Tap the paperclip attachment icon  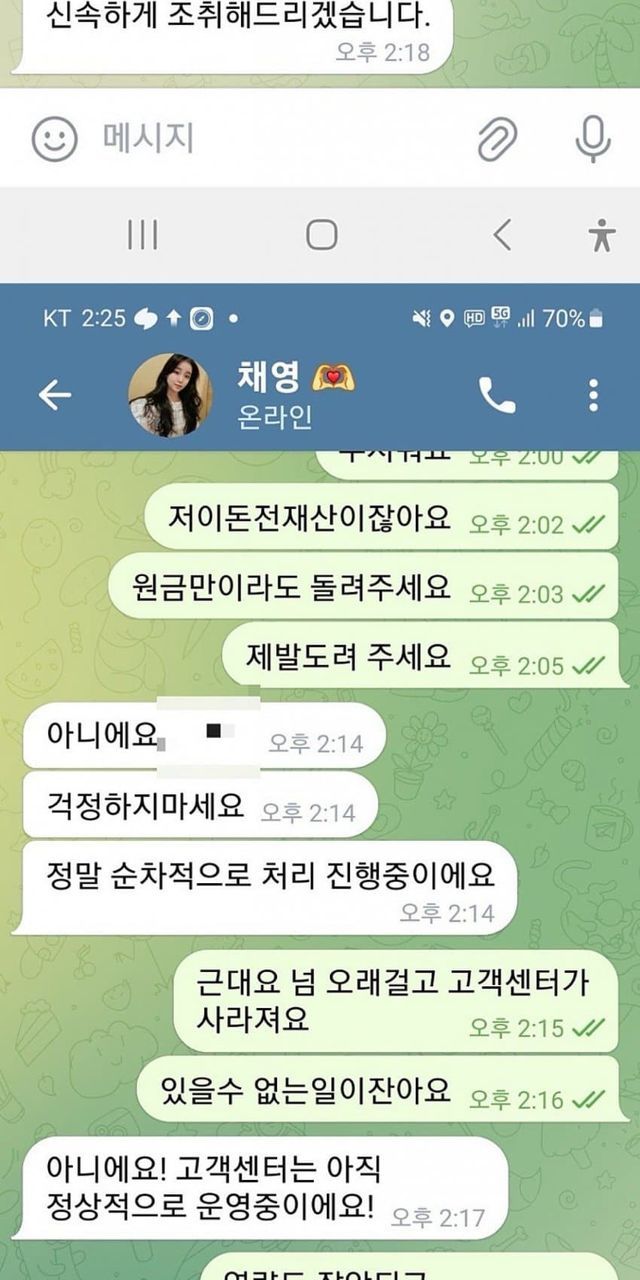497,139
